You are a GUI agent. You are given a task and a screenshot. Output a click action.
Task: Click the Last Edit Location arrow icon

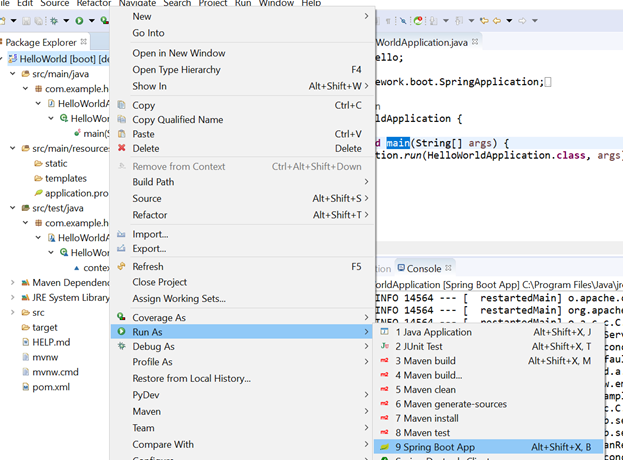[x=484, y=21]
